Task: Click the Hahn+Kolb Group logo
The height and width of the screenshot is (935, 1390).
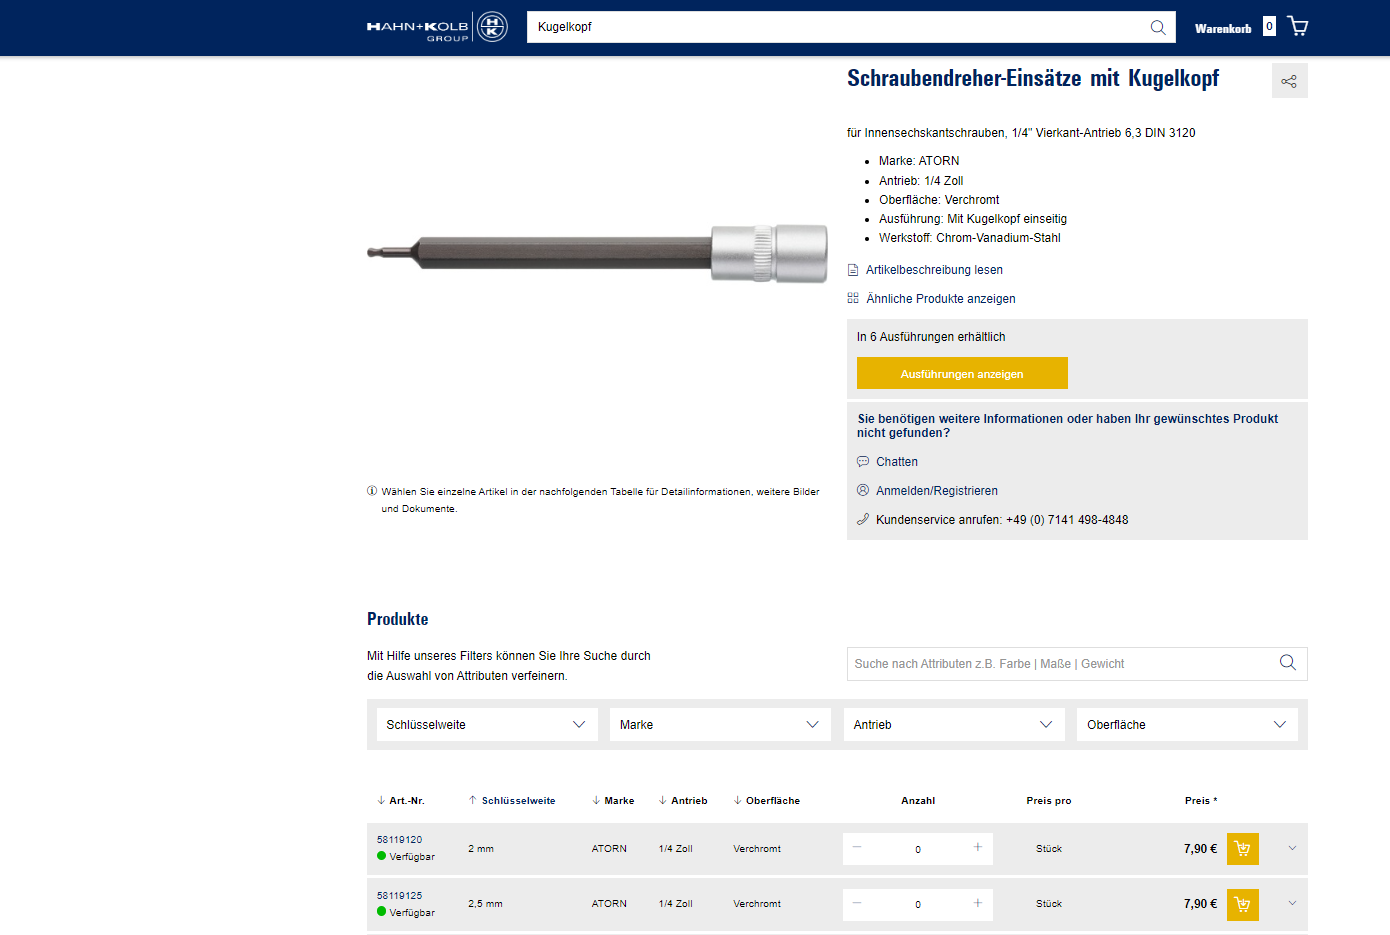Action: point(437,27)
